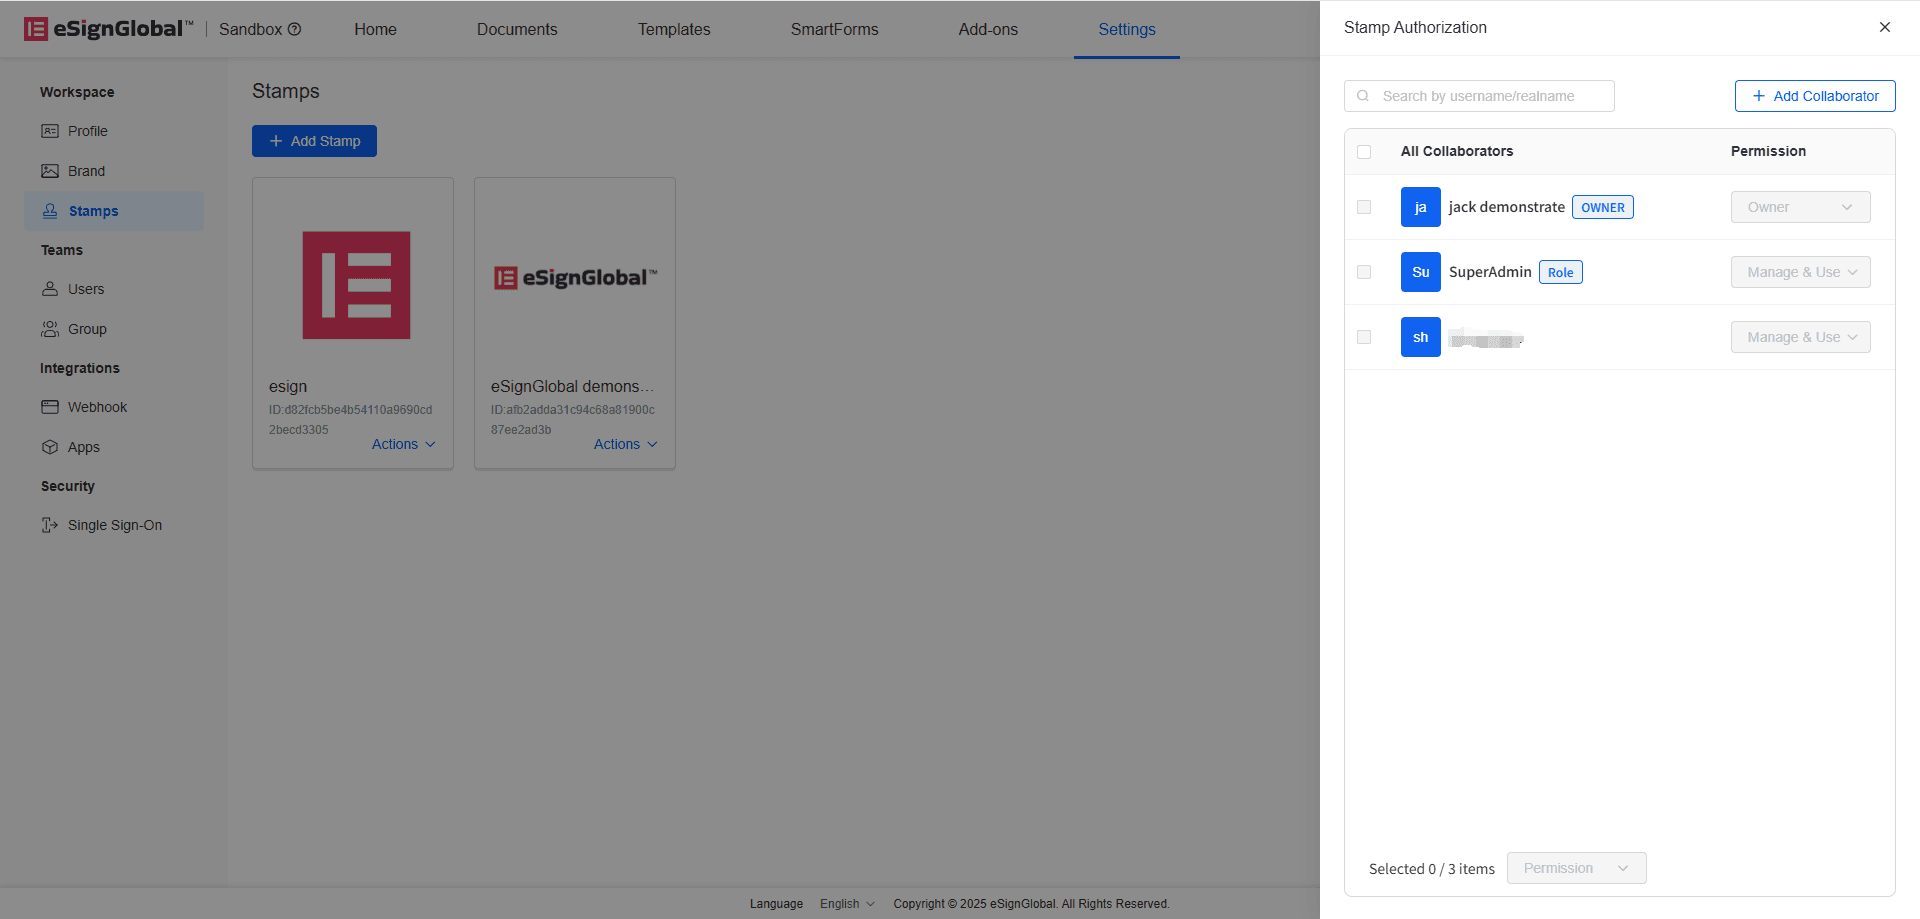Screen dimensions: 1920x919
Task: Click the esign stamp thumbnail image
Action: click(x=356, y=285)
